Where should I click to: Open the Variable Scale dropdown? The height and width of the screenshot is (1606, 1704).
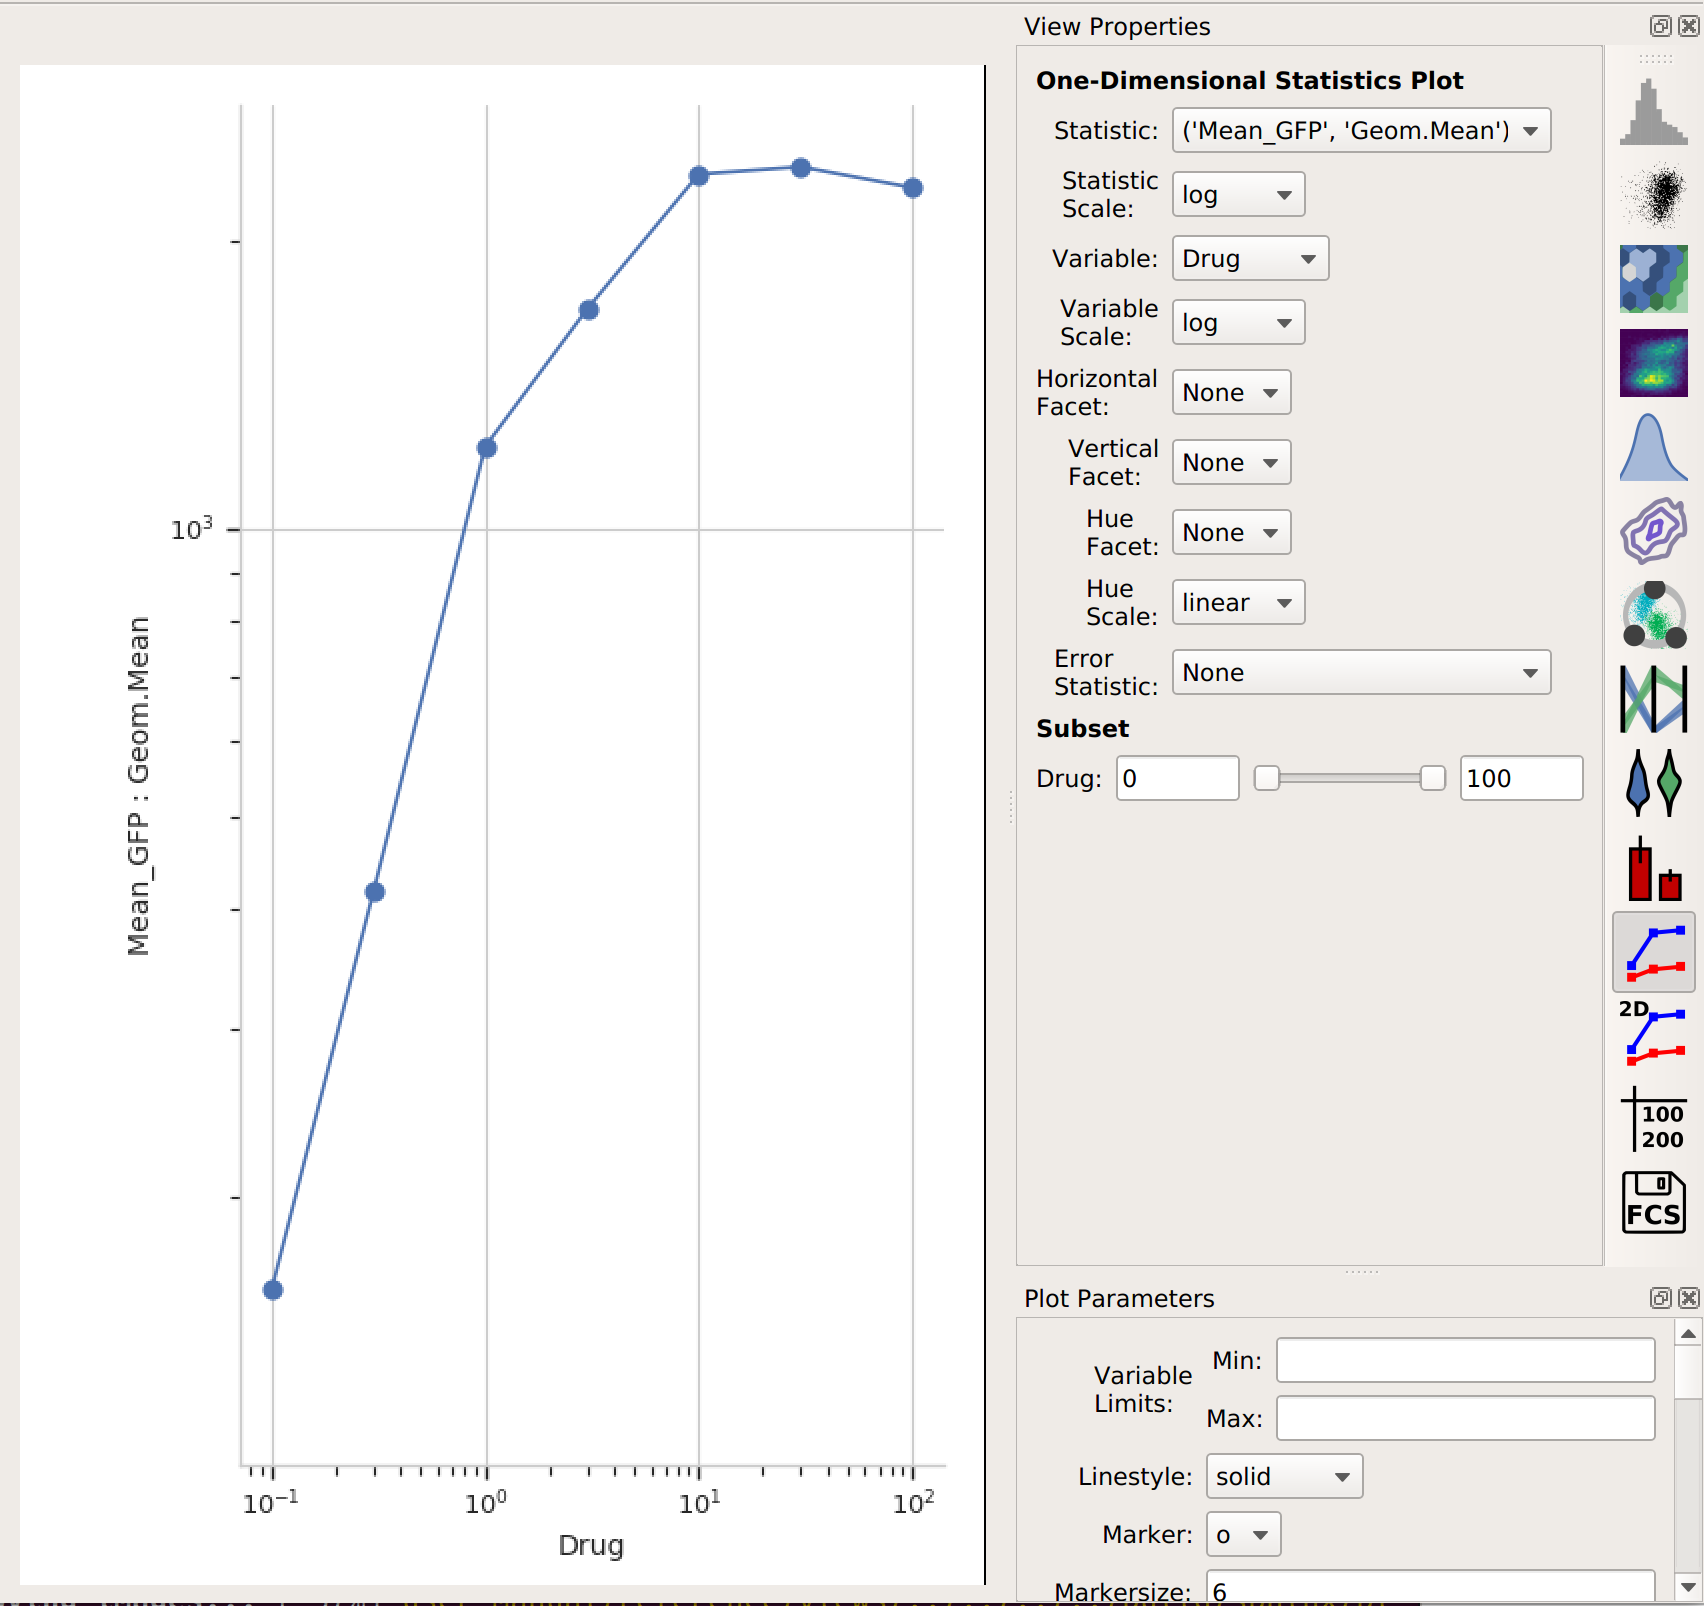tap(1238, 323)
